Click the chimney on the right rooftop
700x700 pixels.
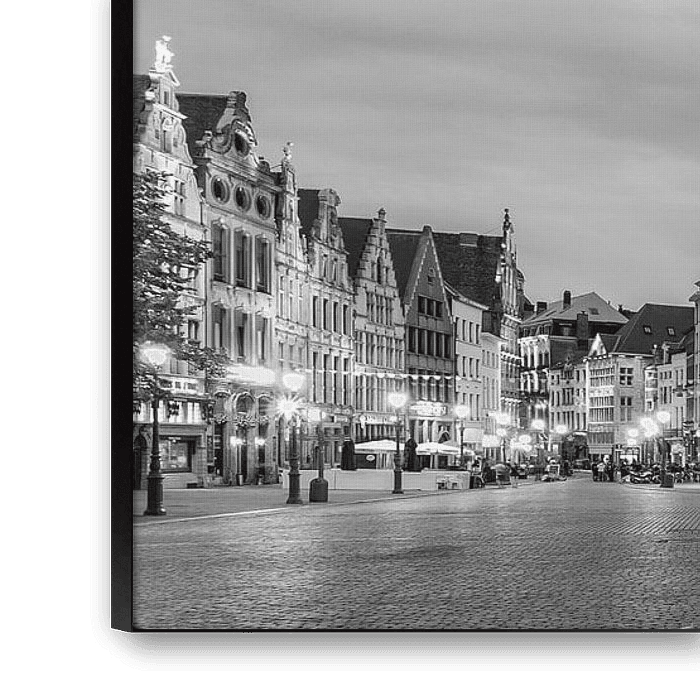pyautogui.click(x=566, y=298)
